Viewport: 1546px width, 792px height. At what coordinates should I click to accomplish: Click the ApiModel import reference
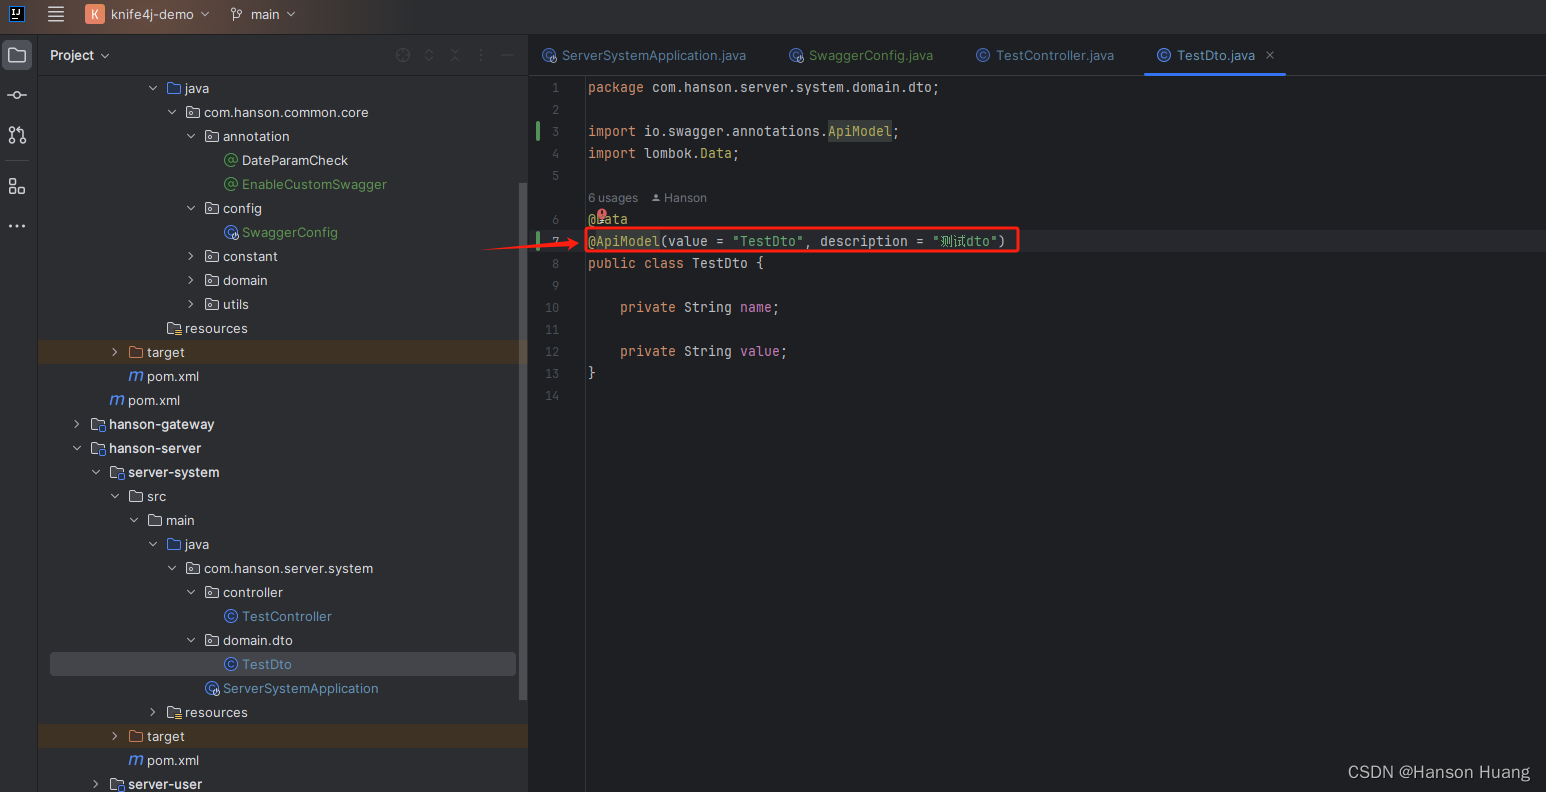tap(859, 131)
